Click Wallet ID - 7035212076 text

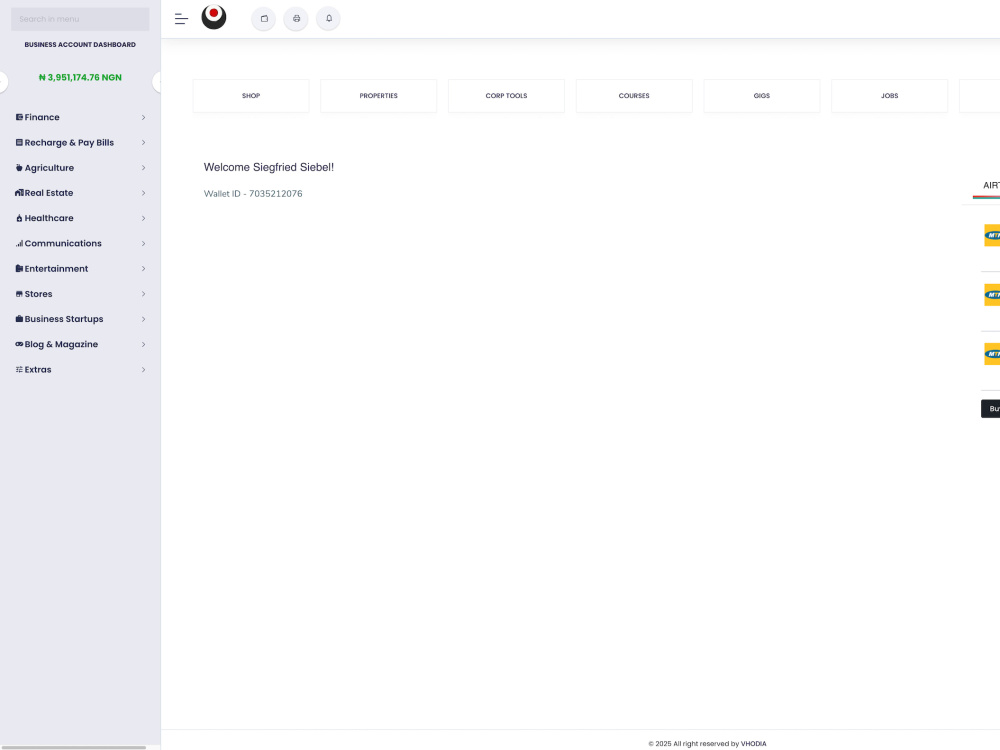253,193
